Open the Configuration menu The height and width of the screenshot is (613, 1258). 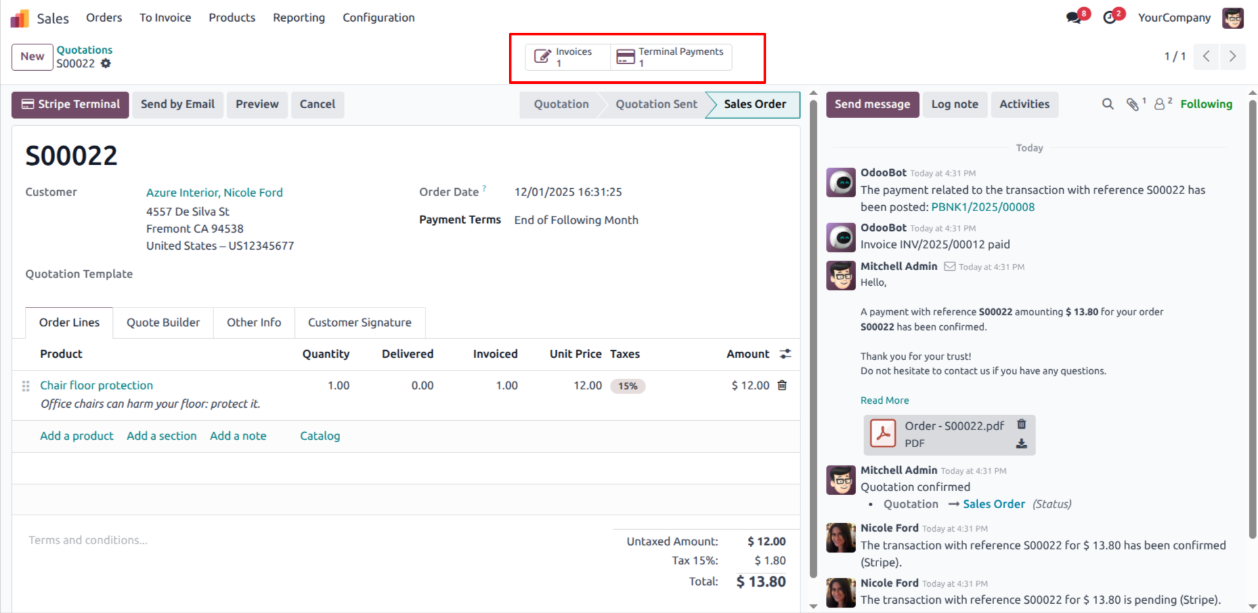(x=378, y=18)
